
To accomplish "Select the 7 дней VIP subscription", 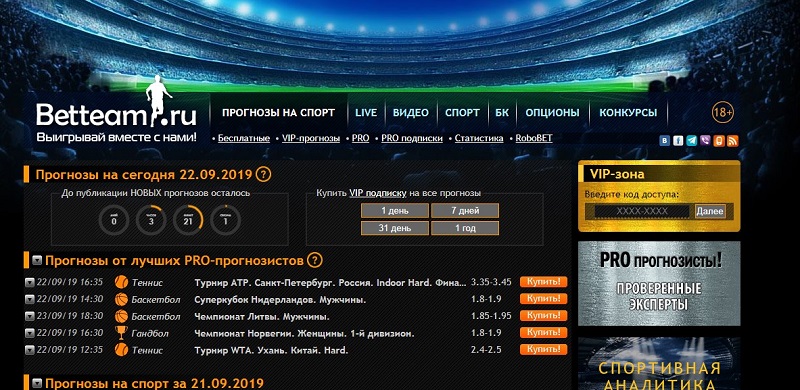I will [x=465, y=210].
